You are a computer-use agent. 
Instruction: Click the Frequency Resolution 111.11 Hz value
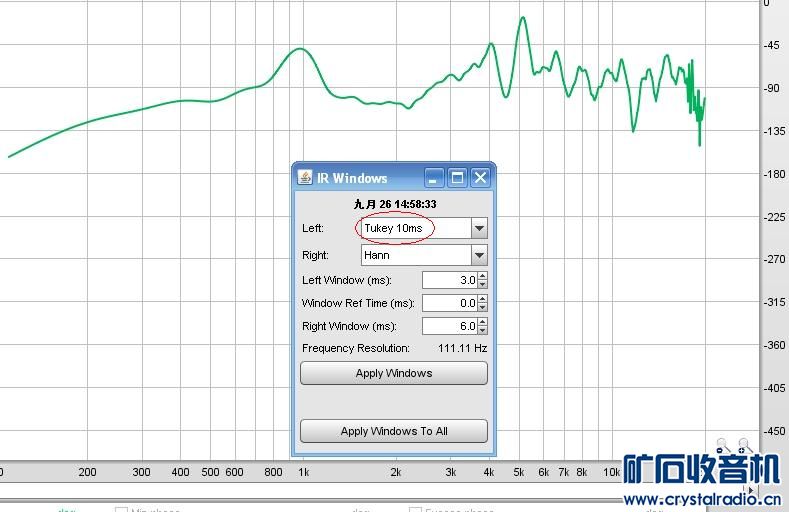point(462,348)
